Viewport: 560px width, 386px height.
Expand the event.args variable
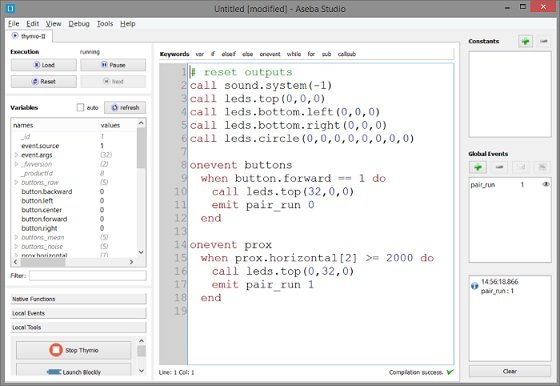pos(16,155)
